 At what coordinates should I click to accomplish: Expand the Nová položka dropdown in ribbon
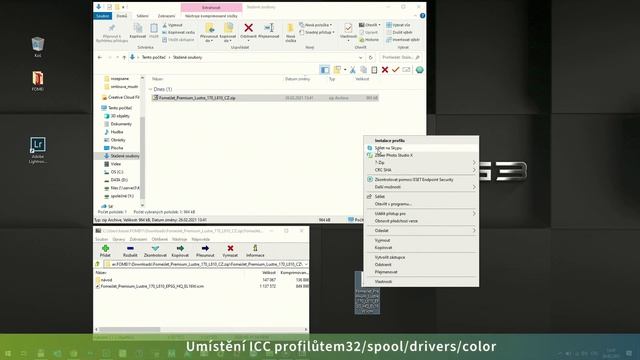coord(315,25)
